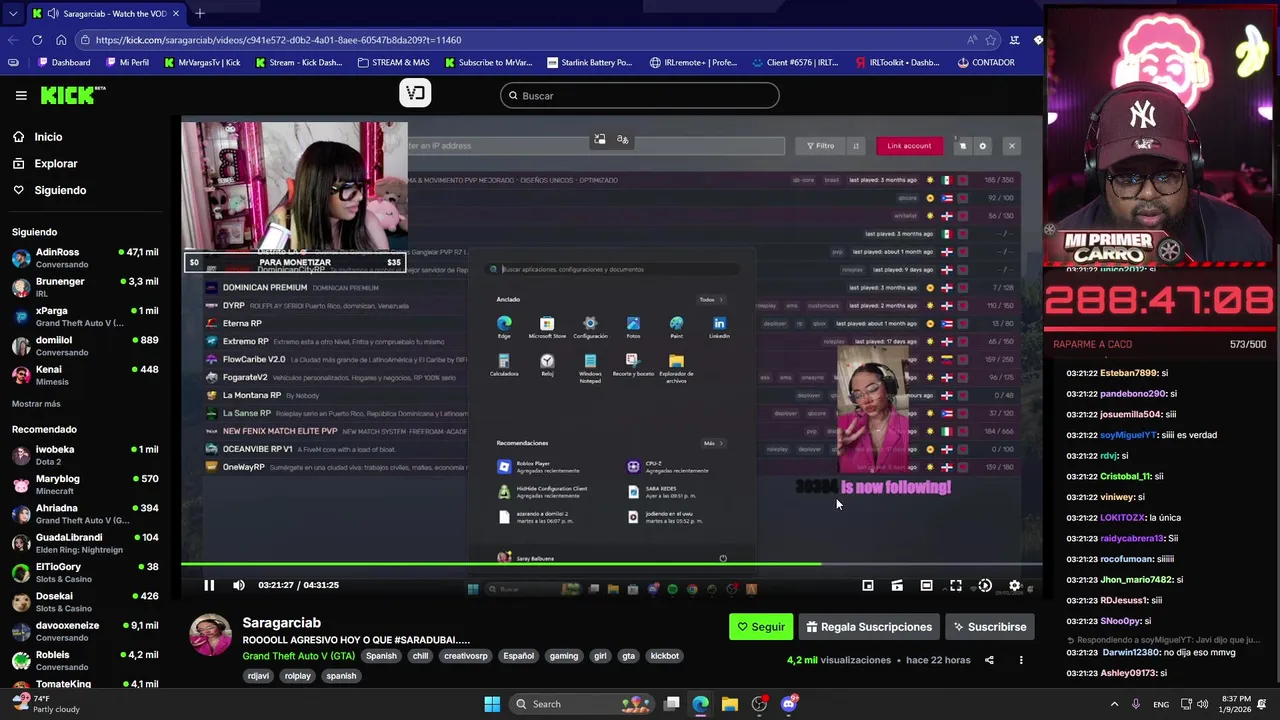Select the rolplay tag

pyautogui.click(x=297, y=676)
